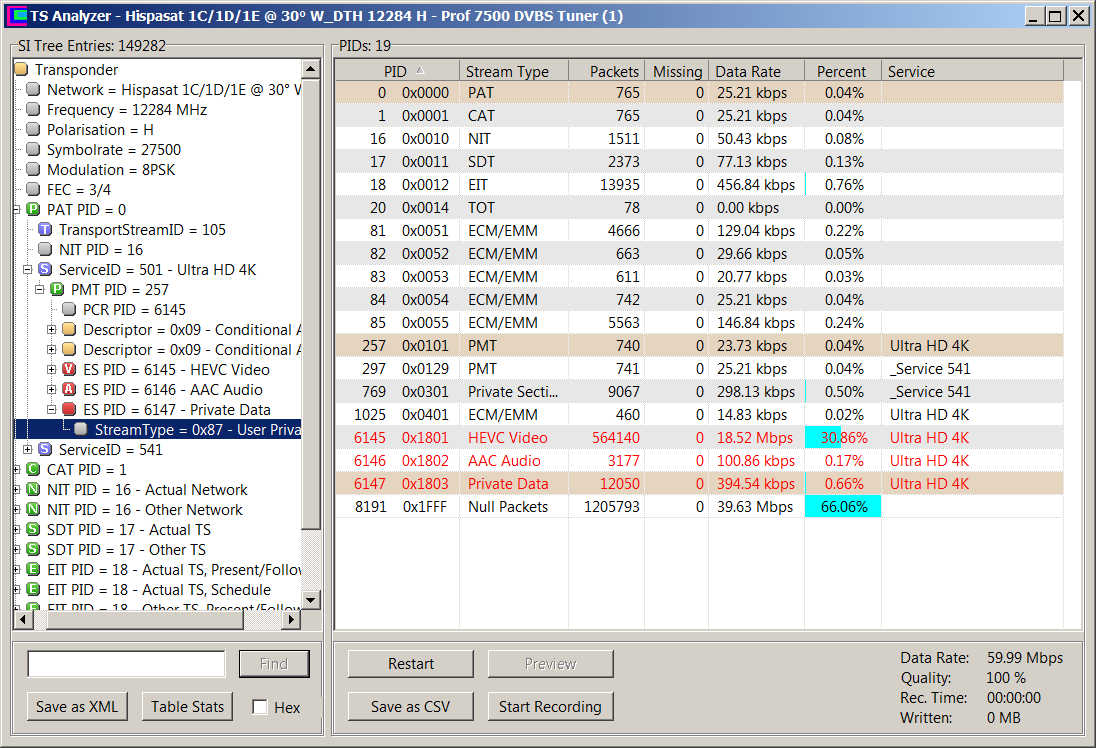Click the S icon next to ServiceID = 501
The width and height of the screenshot is (1096, 748).
point(45,270)
